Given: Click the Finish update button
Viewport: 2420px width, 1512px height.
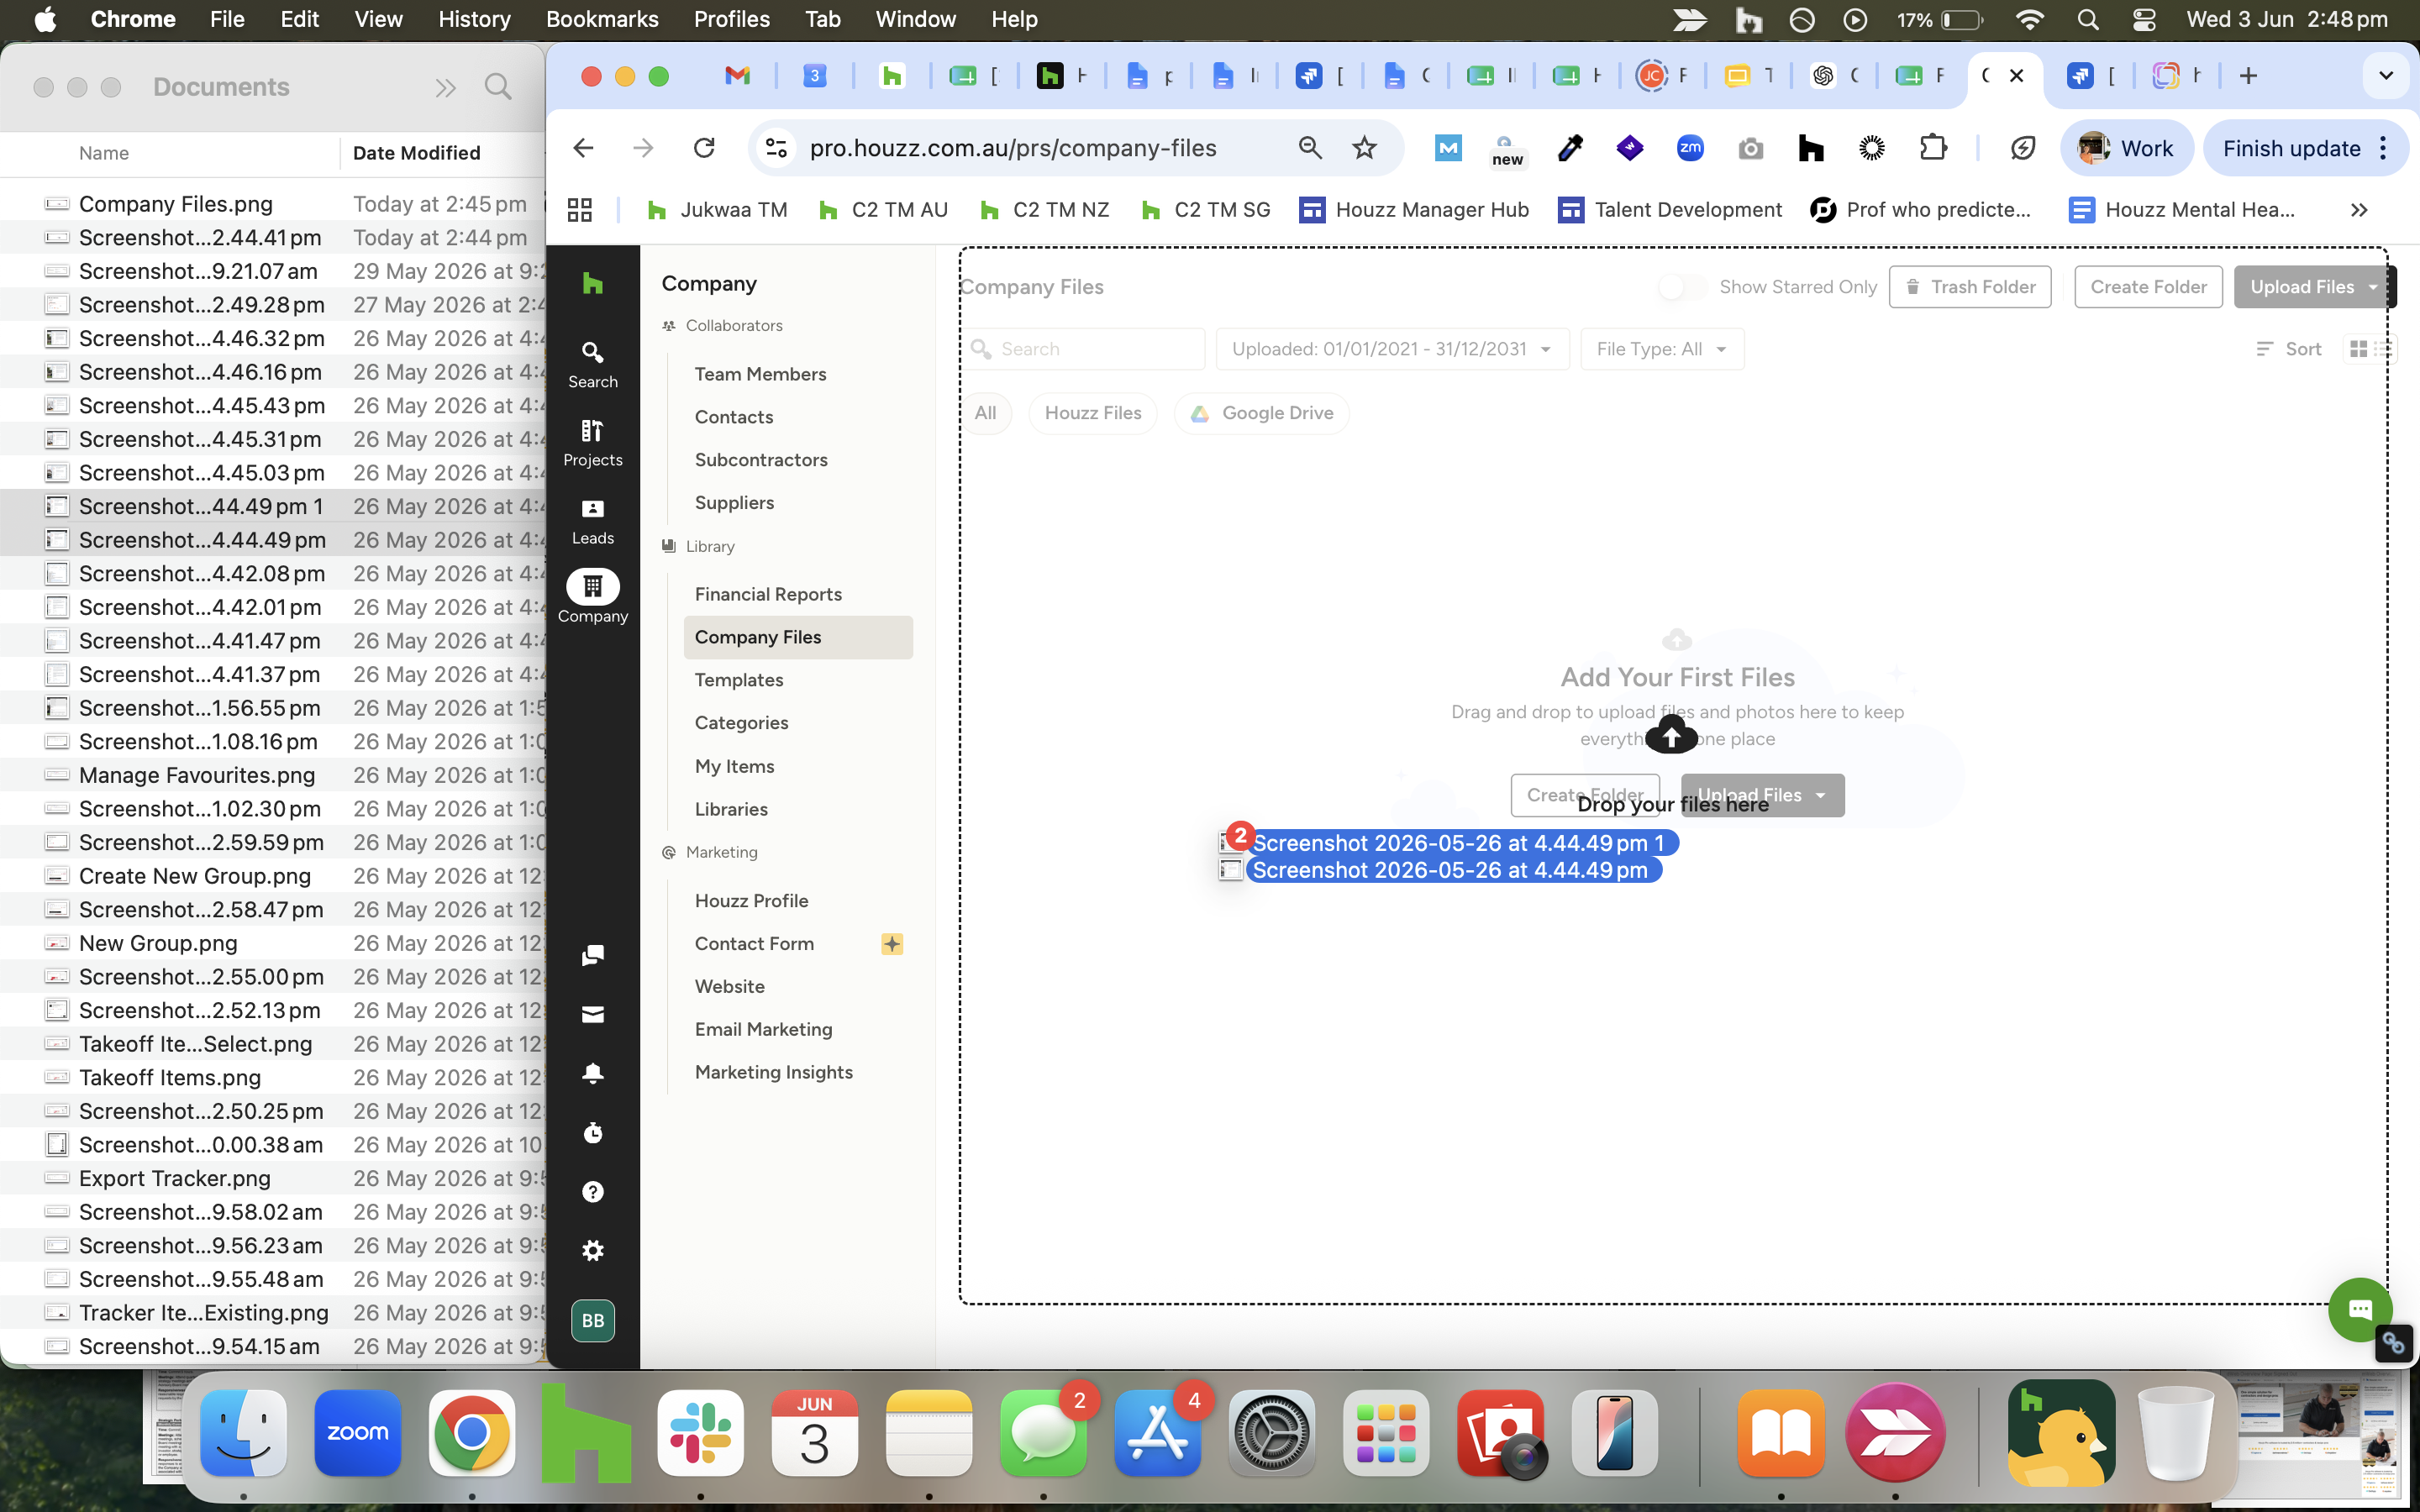Looking at the screenshot, I should [2291, 148].
